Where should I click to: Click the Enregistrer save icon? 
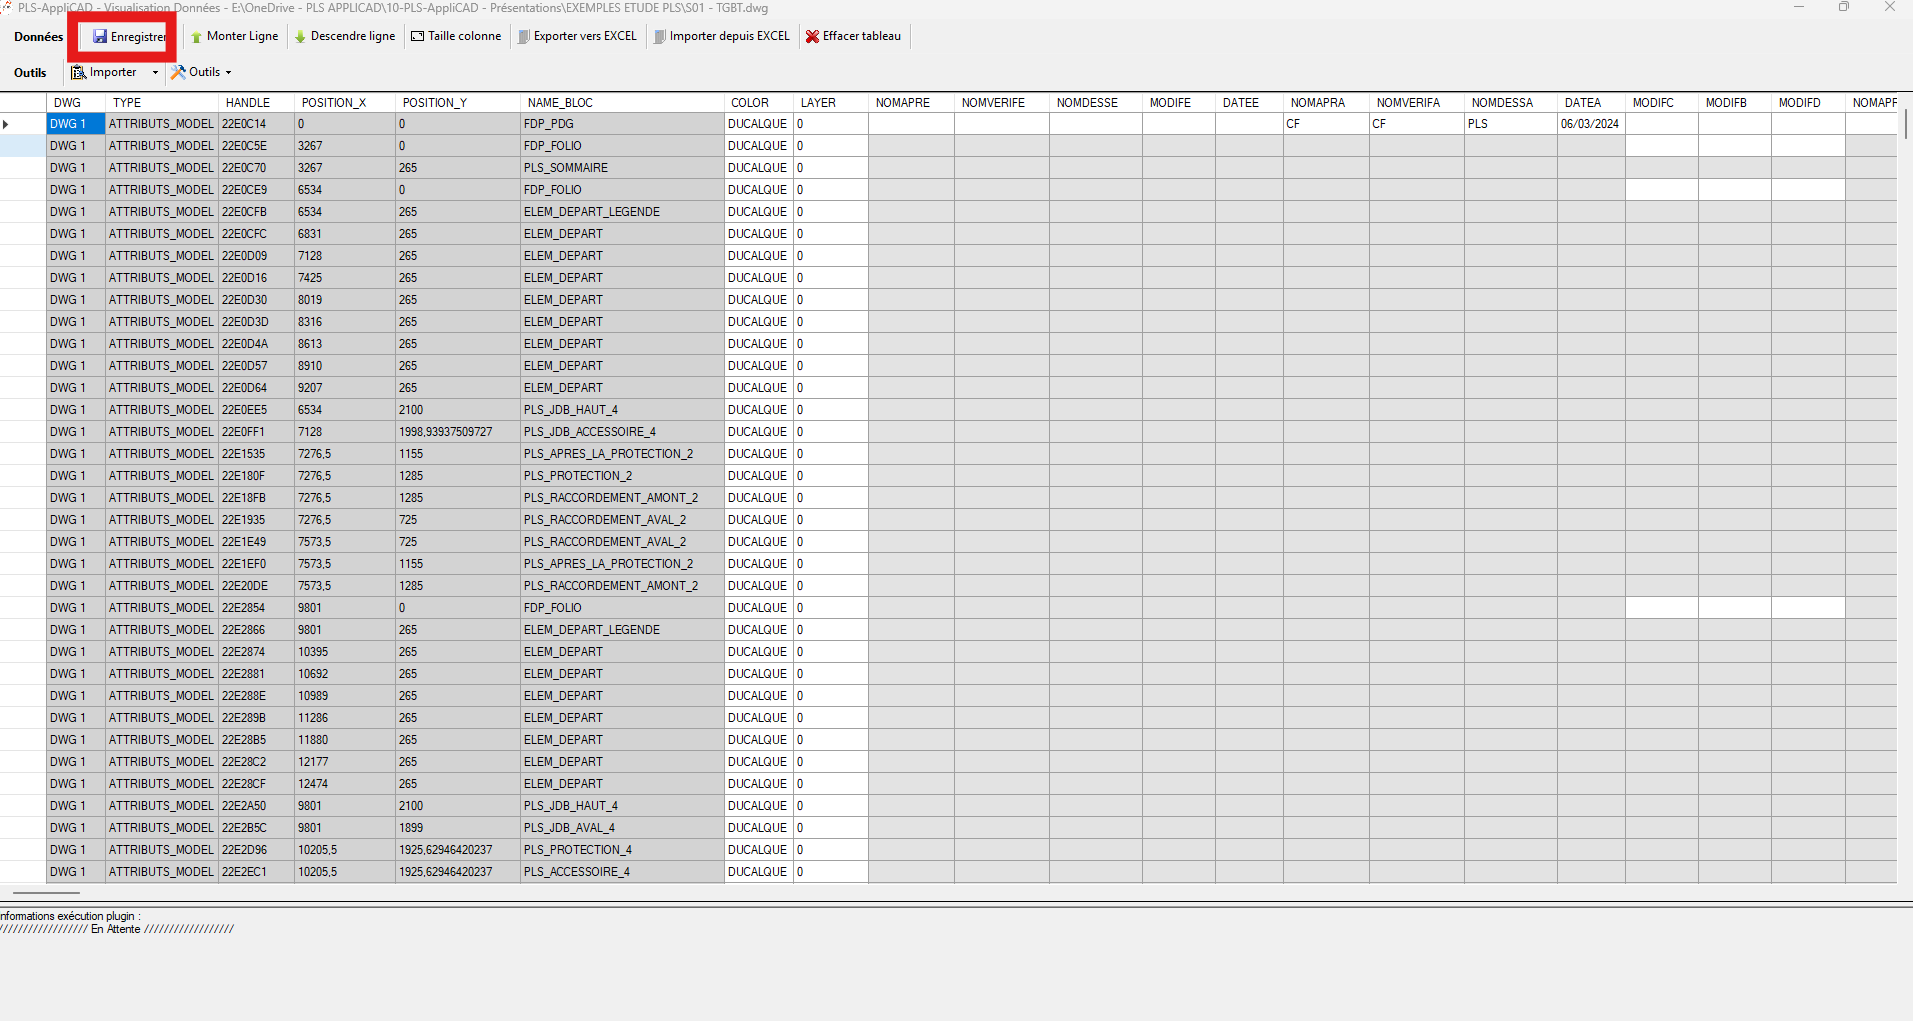tap(100, 37)
